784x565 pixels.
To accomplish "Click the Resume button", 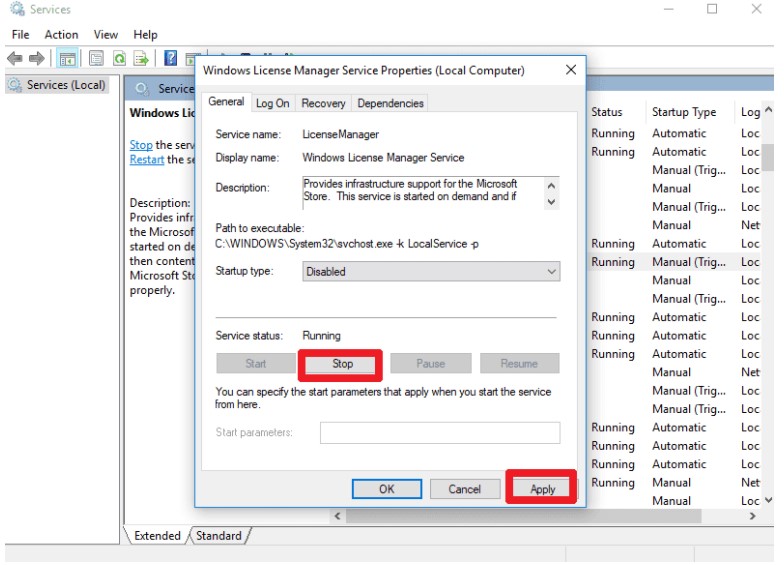I will coord(519,364).
